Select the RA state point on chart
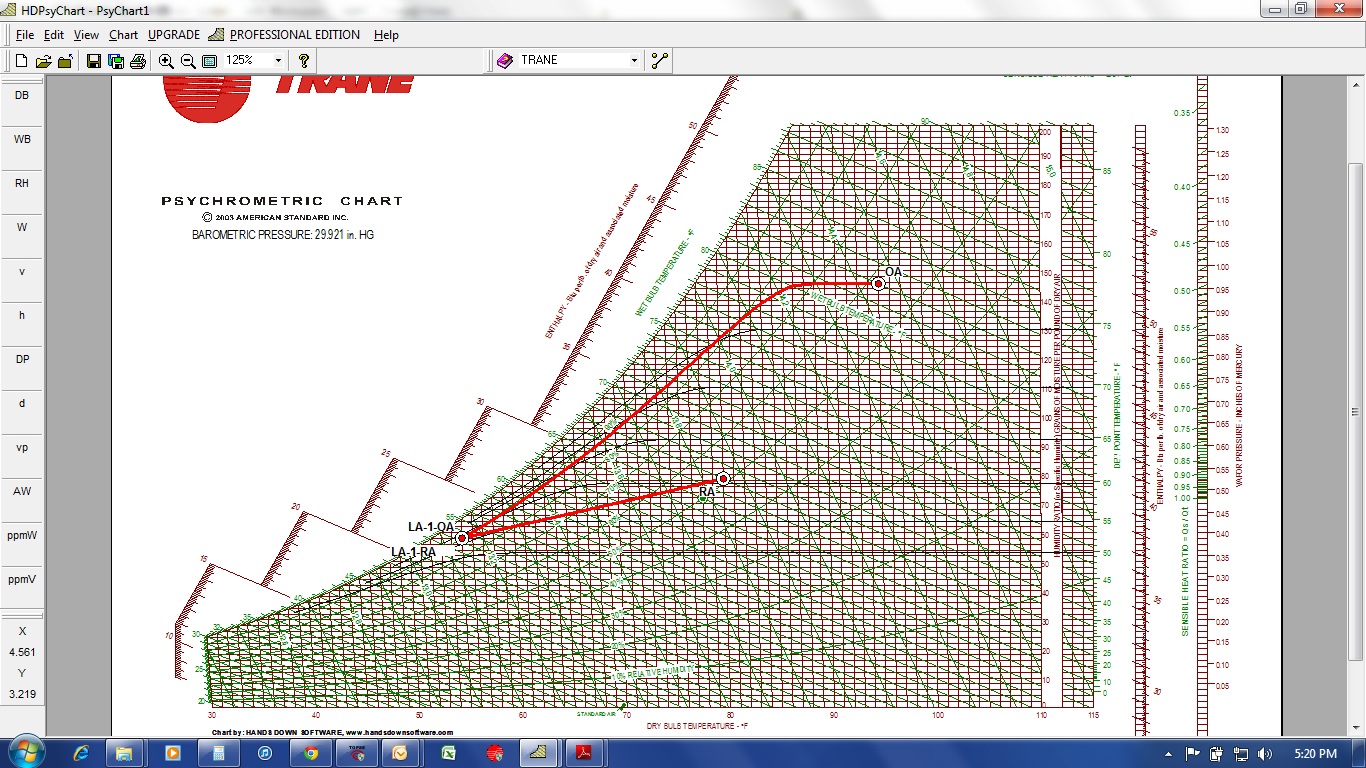Screen dimensions: 1366x768 click(x=723, y=479)
